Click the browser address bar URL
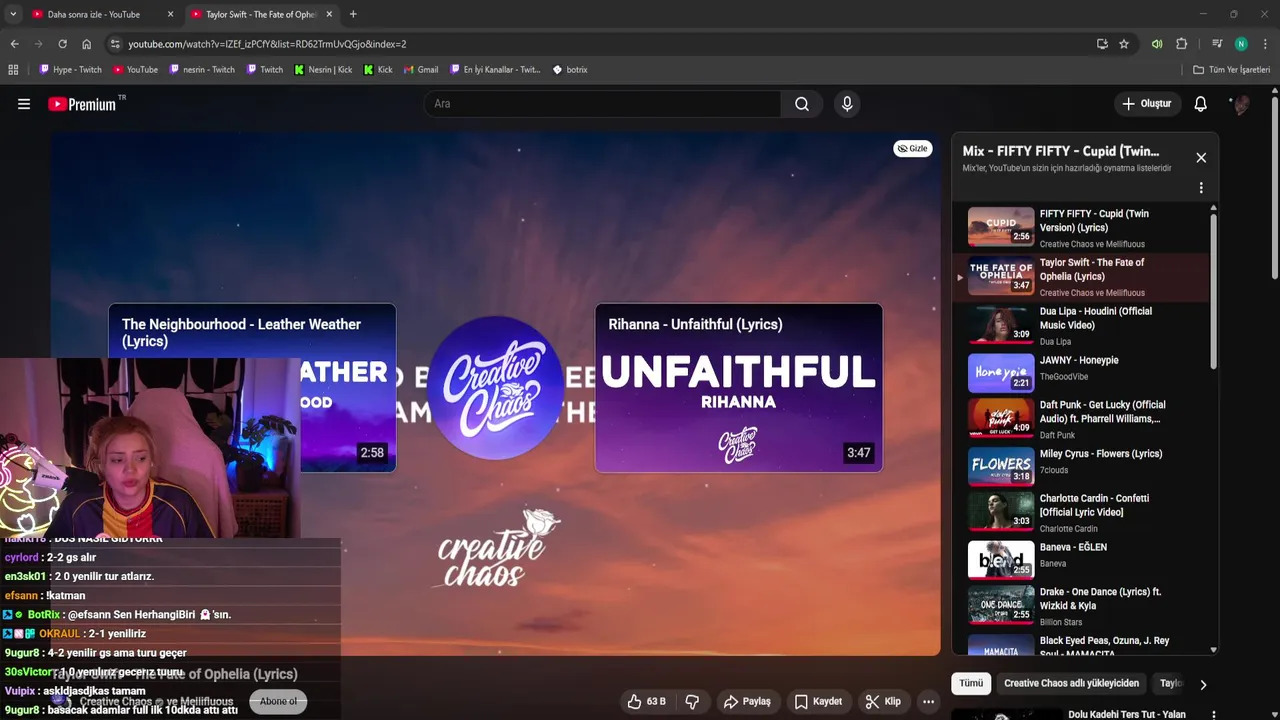The width and height of the screenshot is (1280, 720). coord(267,44)
